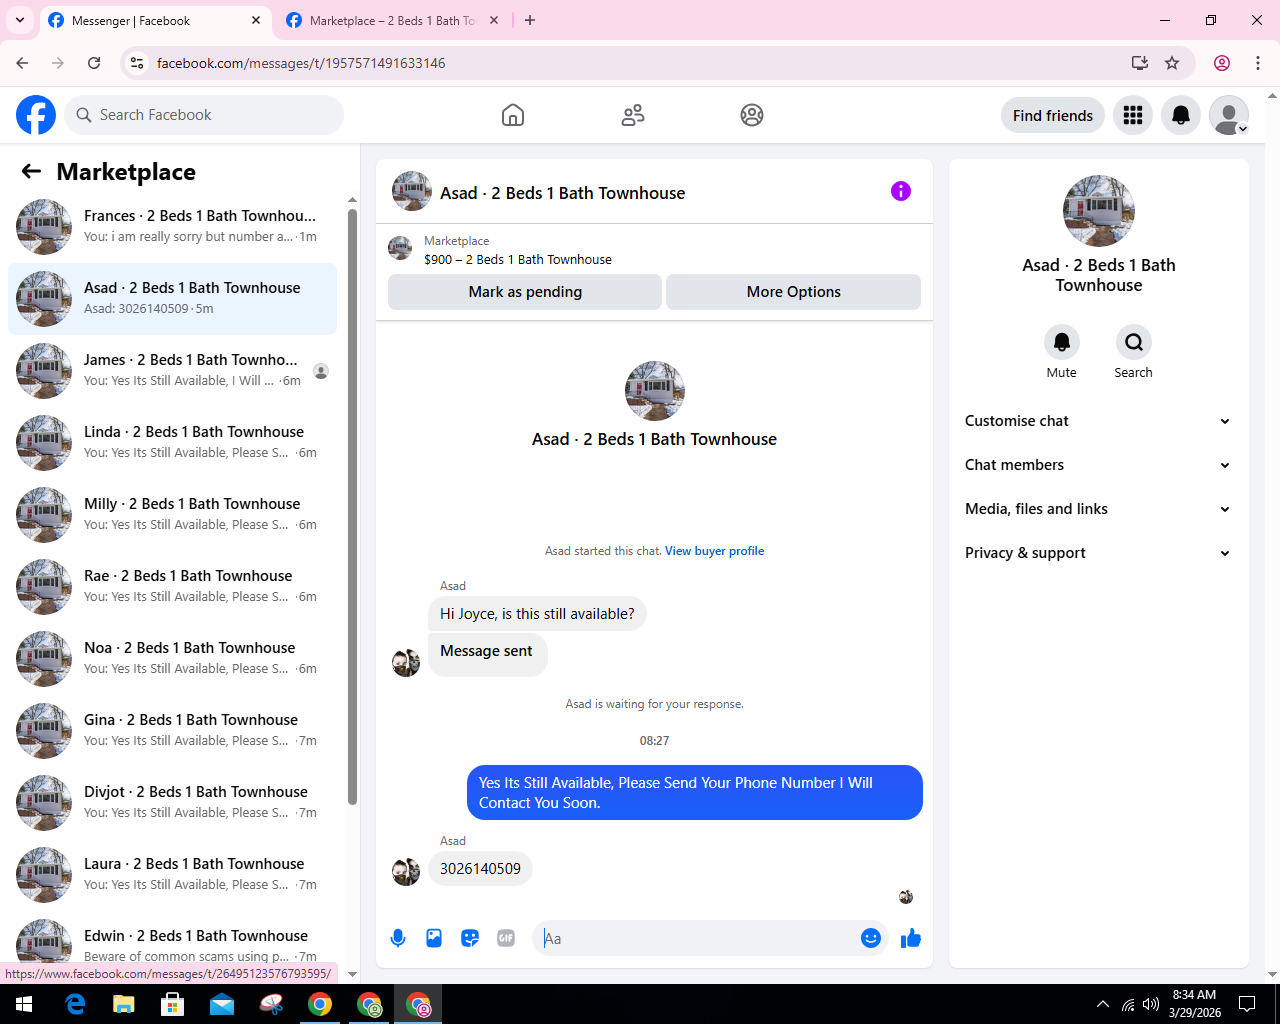The width and height of the screenshot is (1280, 1024).
Task: Expand Chat members section
Action: coord(1098,465)
